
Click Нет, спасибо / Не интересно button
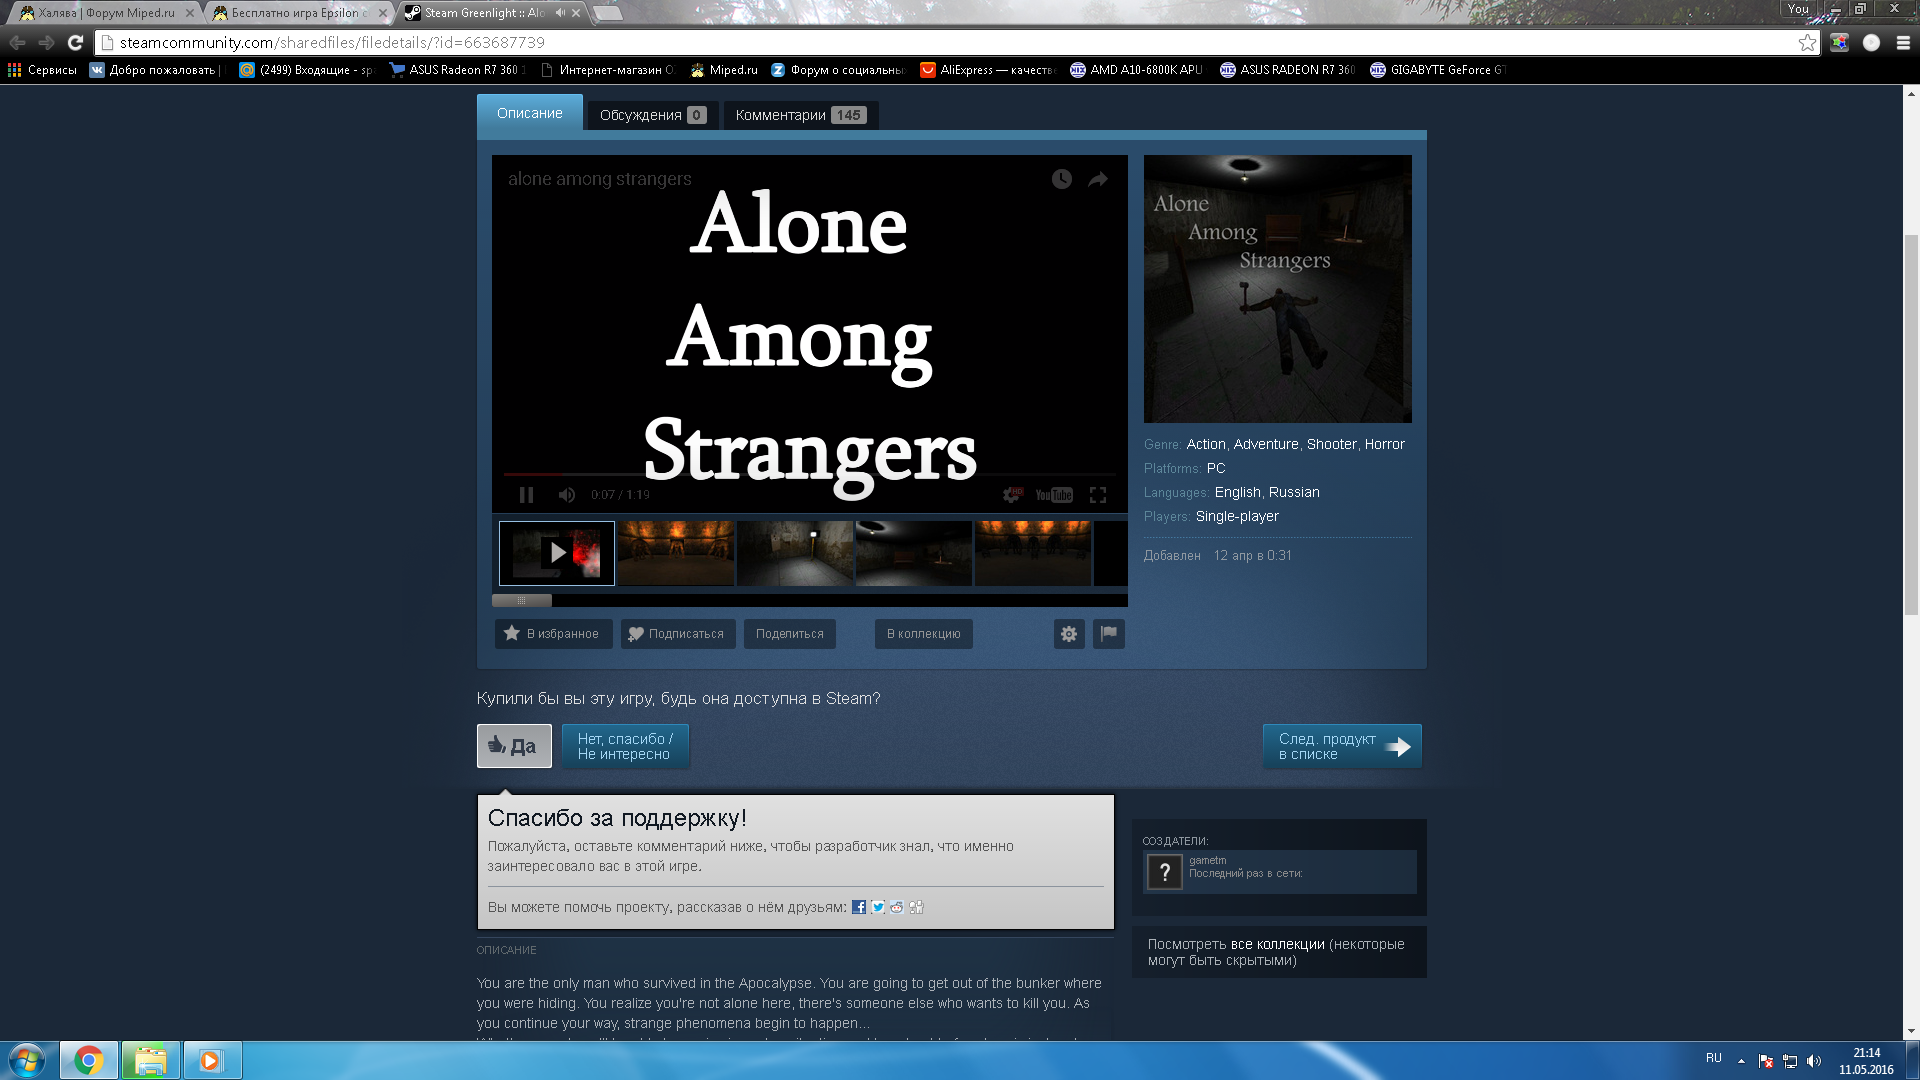625,746
